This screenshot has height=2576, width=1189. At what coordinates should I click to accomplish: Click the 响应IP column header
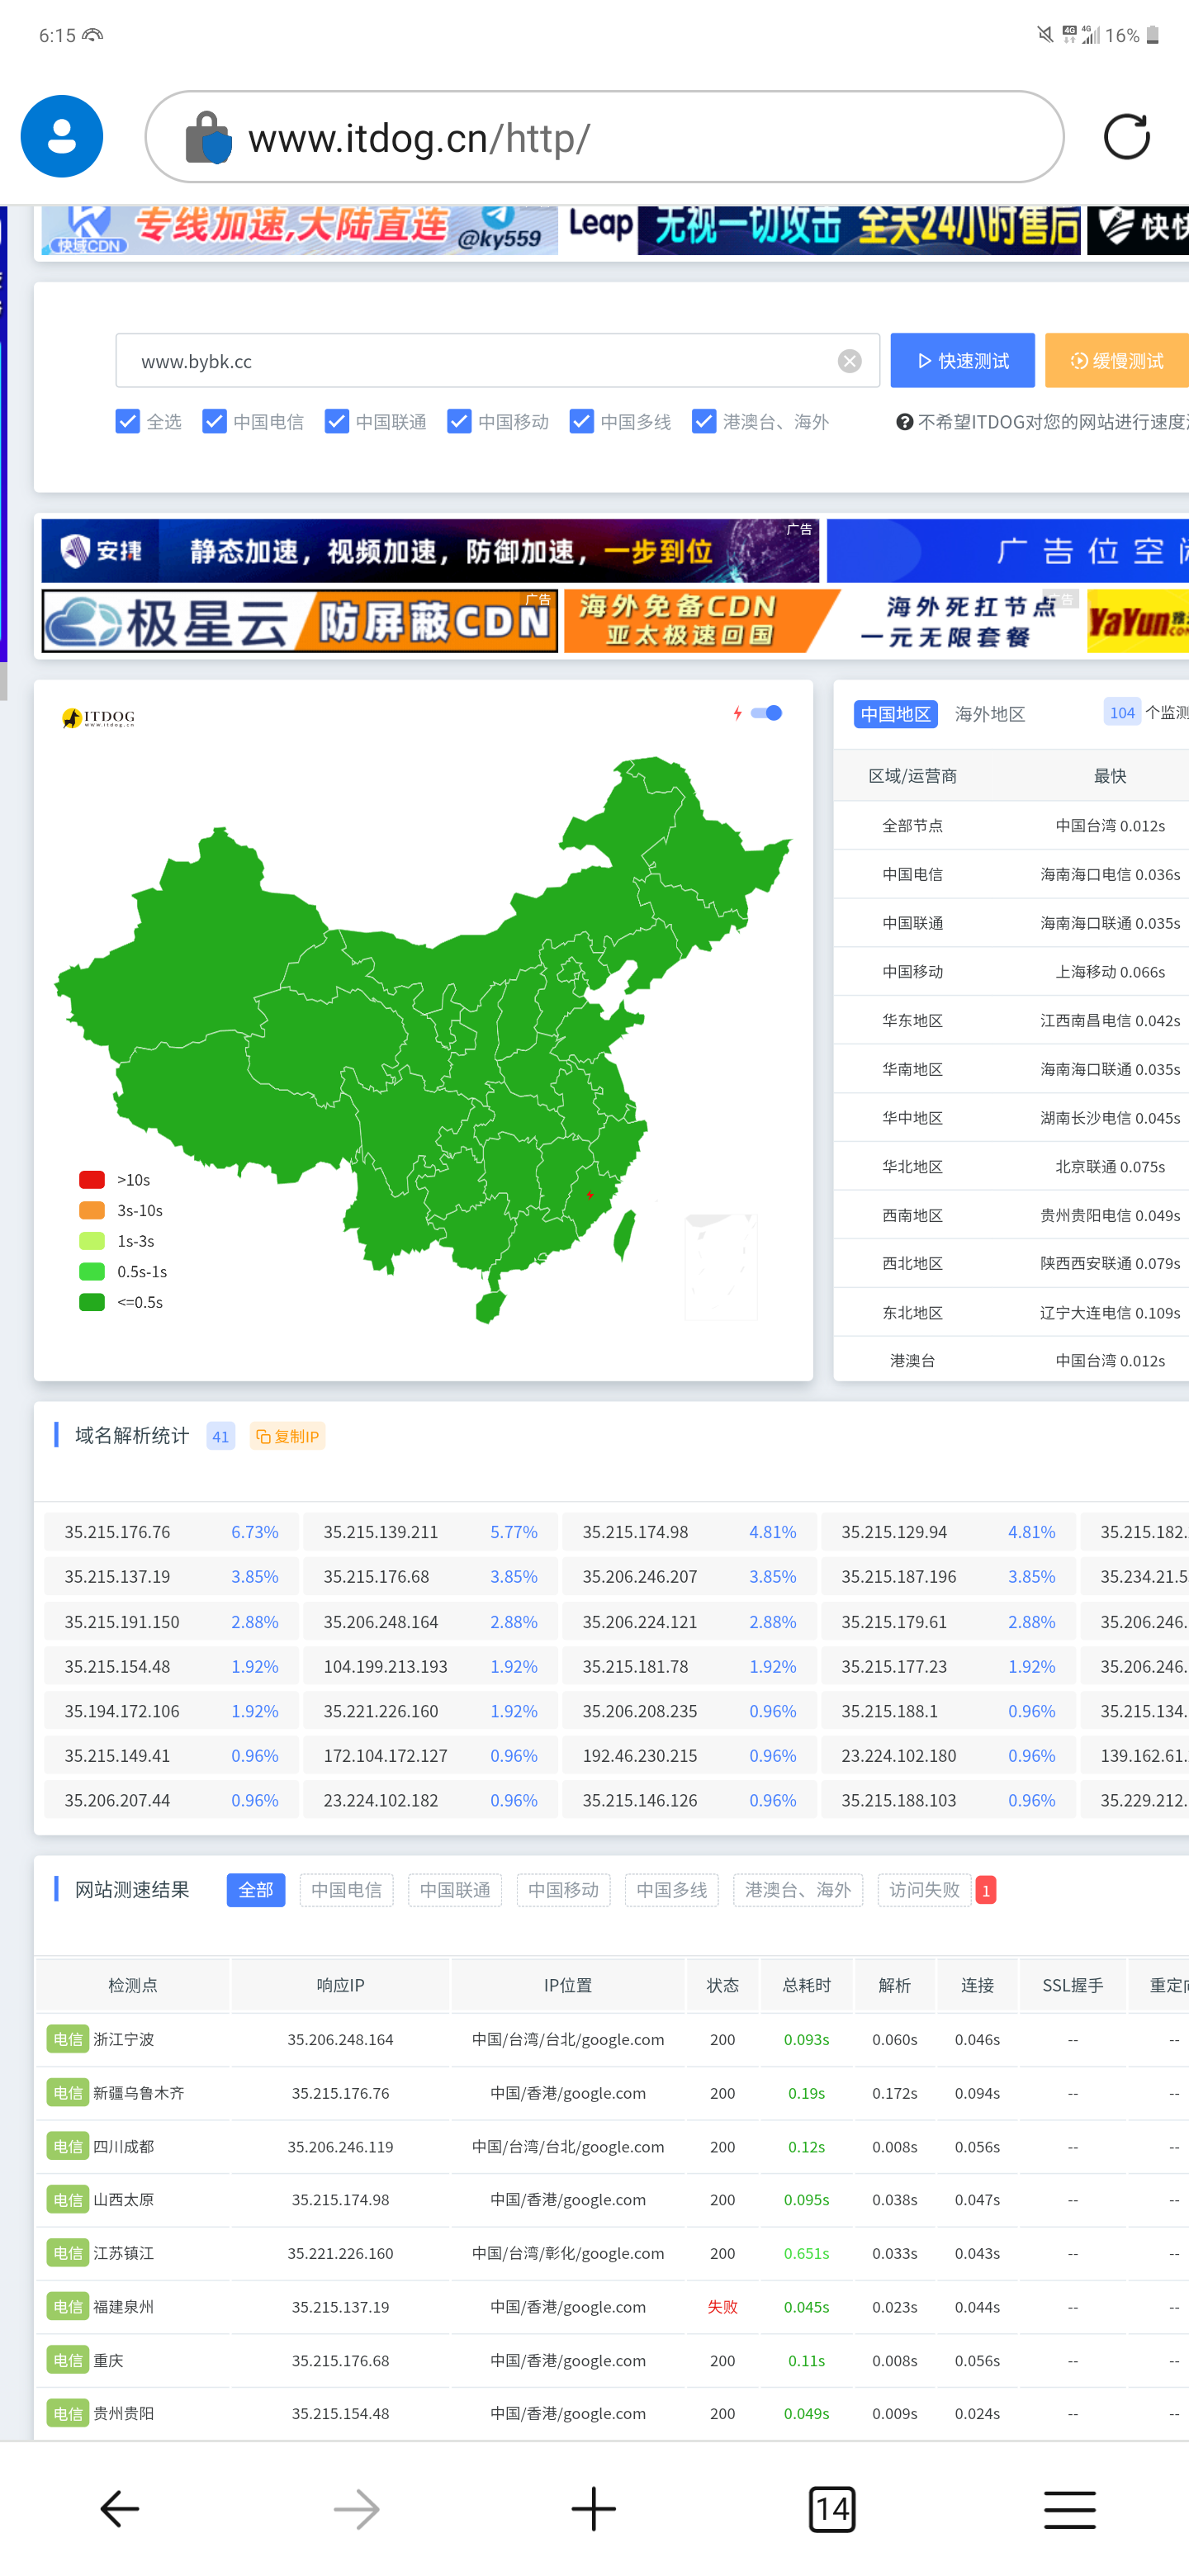point(340,1985)
